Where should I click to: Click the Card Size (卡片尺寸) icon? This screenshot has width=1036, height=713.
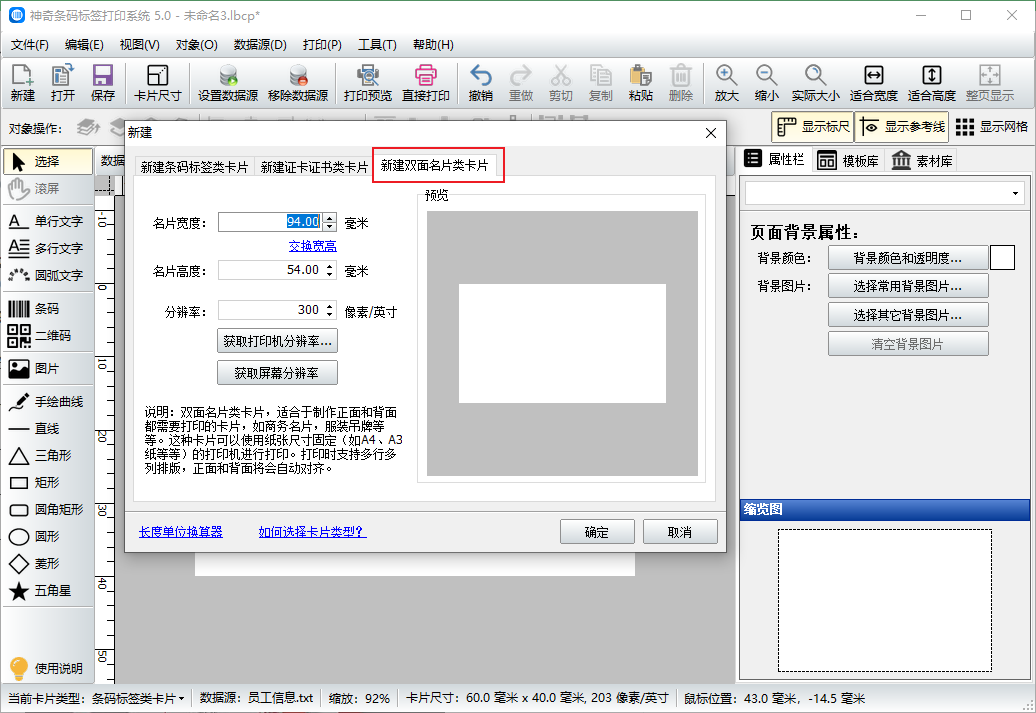157,83
